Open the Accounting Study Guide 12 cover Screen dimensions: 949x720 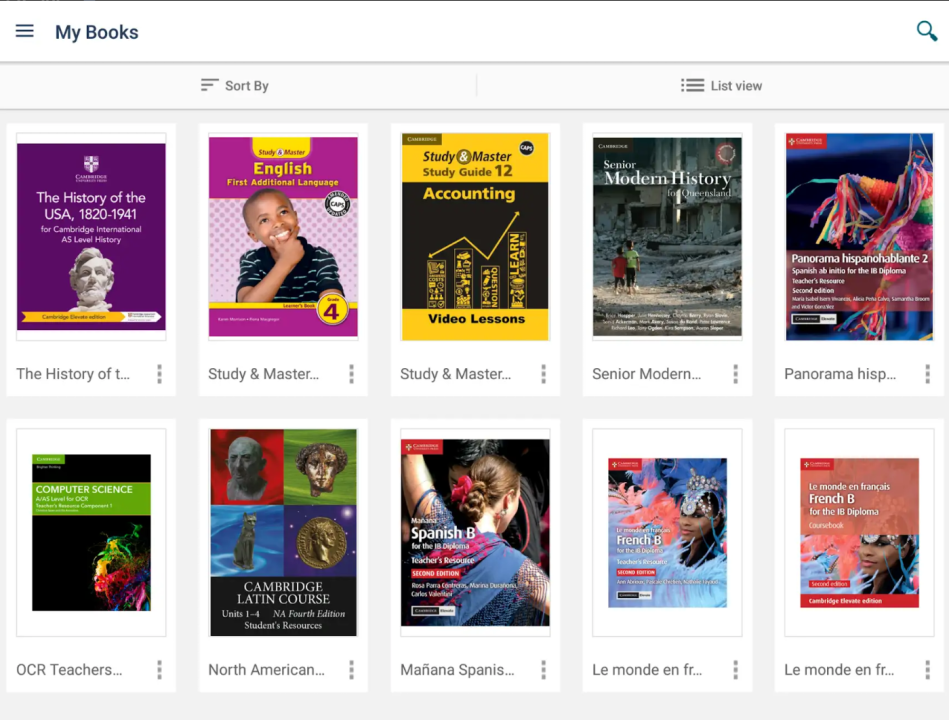475,237
